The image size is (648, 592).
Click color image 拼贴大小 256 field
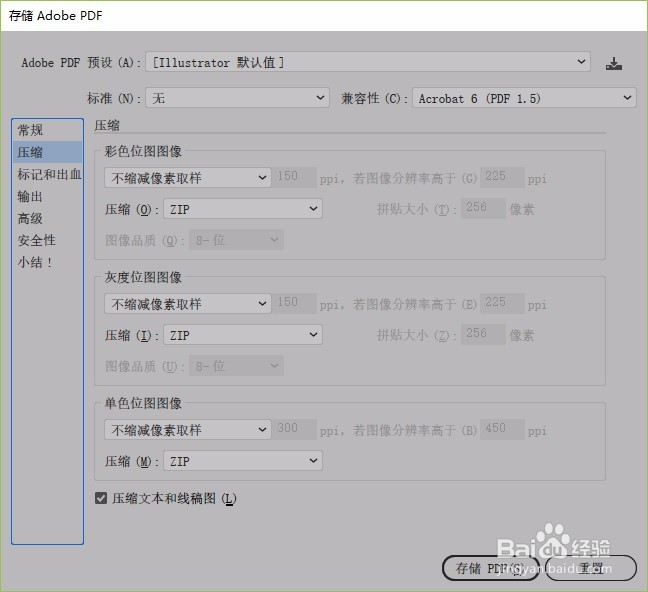[x=483, y=208]
